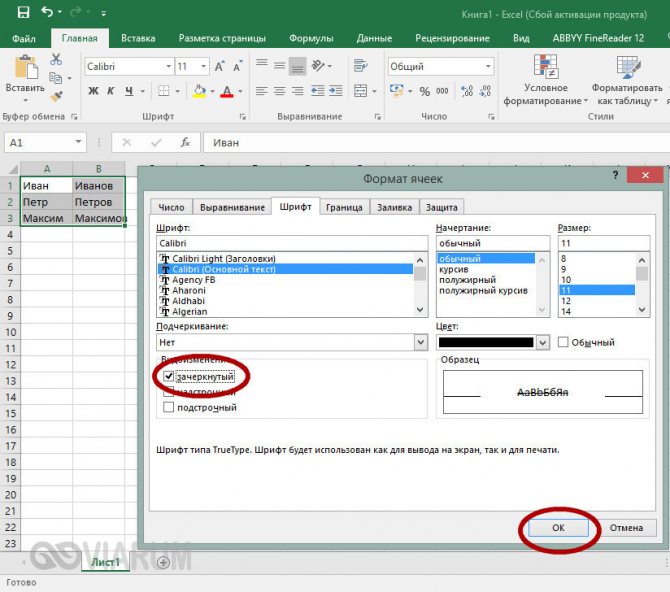Expand Font group dialog launcher
The height and width of the screenshot is (592, 670).
click(243, 117)
